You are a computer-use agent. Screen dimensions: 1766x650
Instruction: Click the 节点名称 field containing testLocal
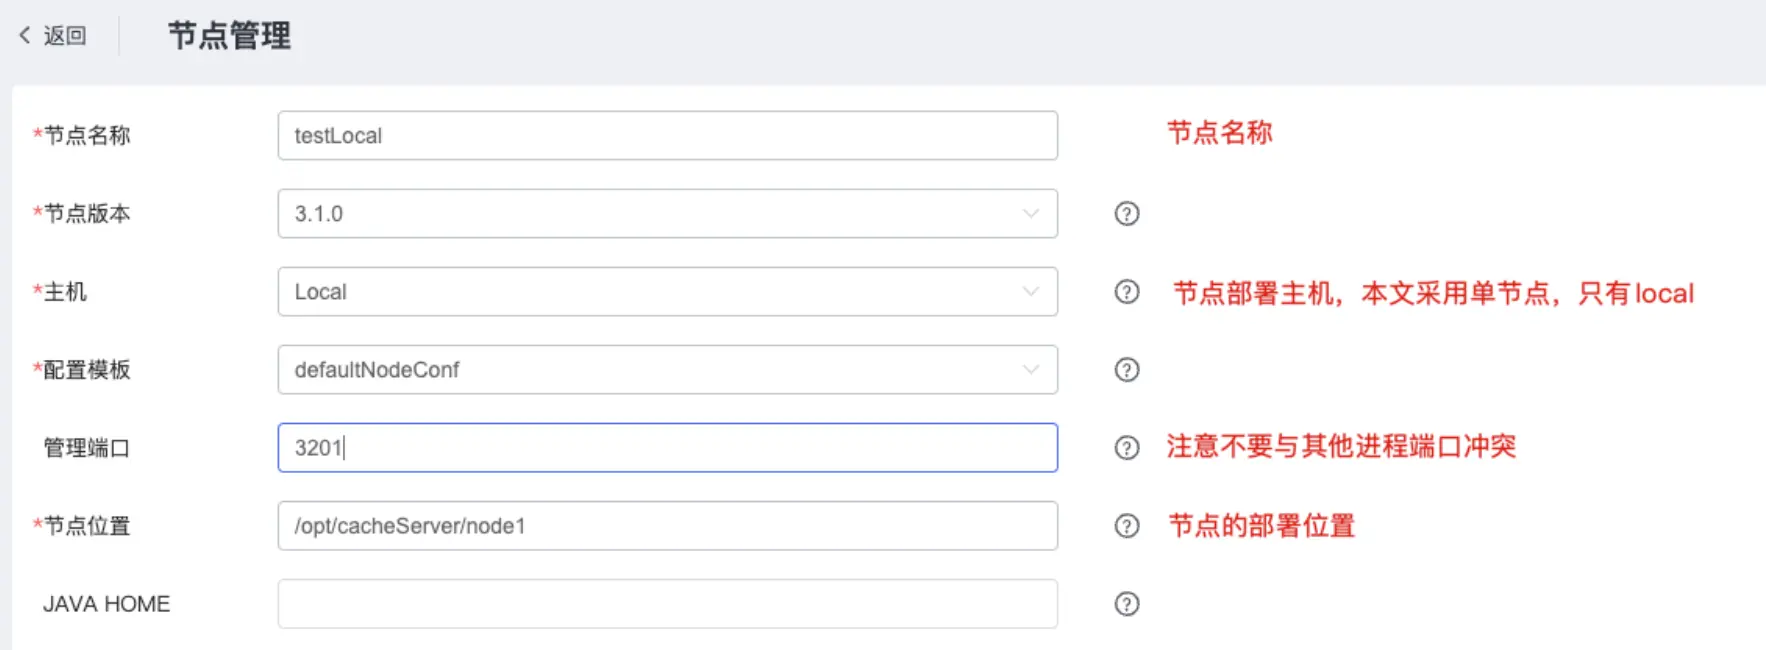pyautogui.click(x=667, y=136)
